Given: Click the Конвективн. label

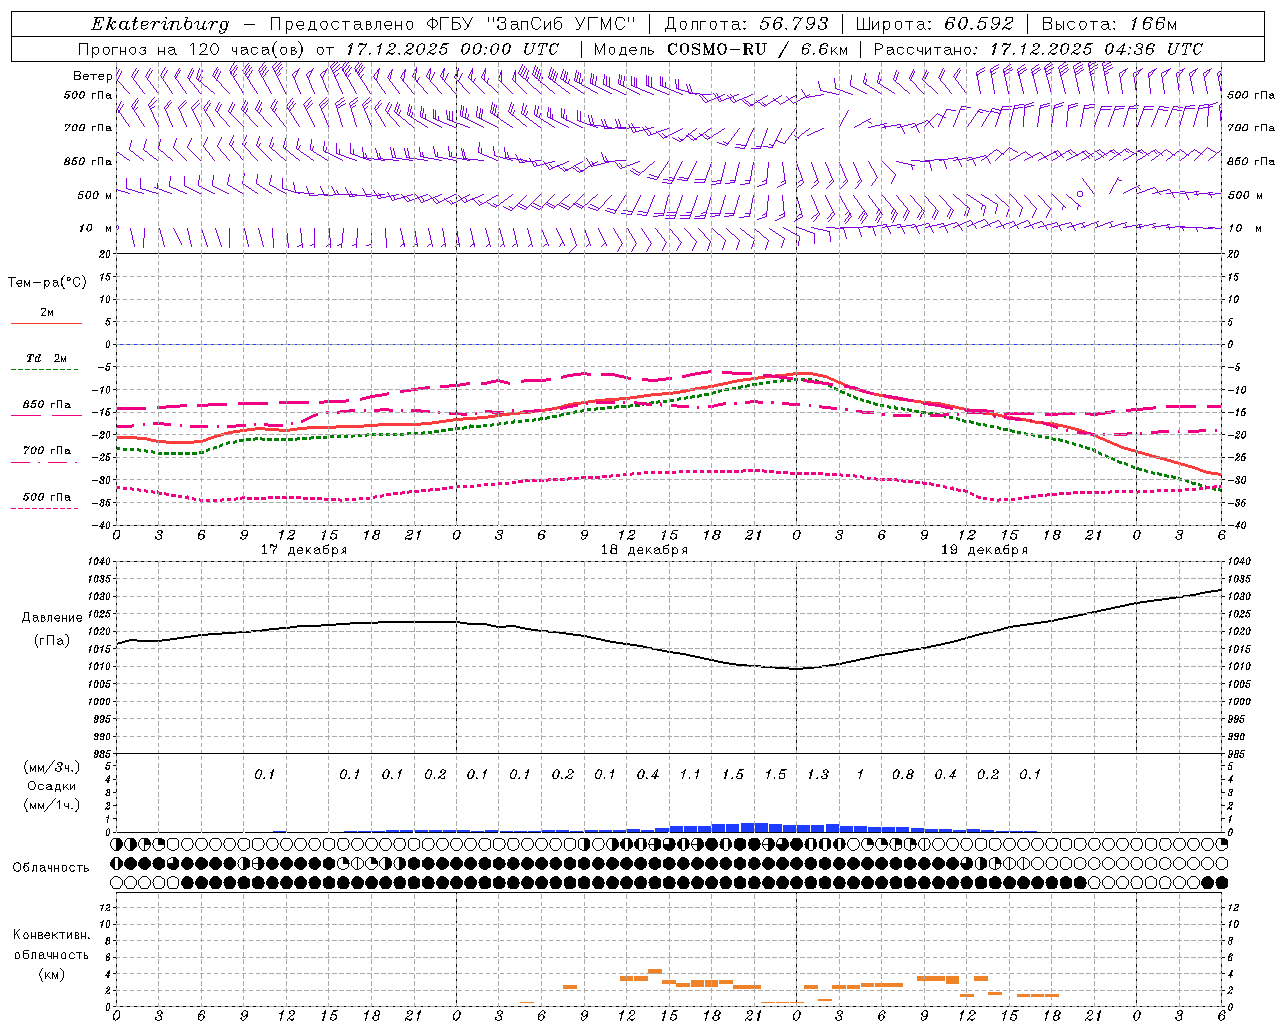Looking at the screenshot, I should pyautogui.click(x=51, y=935).
